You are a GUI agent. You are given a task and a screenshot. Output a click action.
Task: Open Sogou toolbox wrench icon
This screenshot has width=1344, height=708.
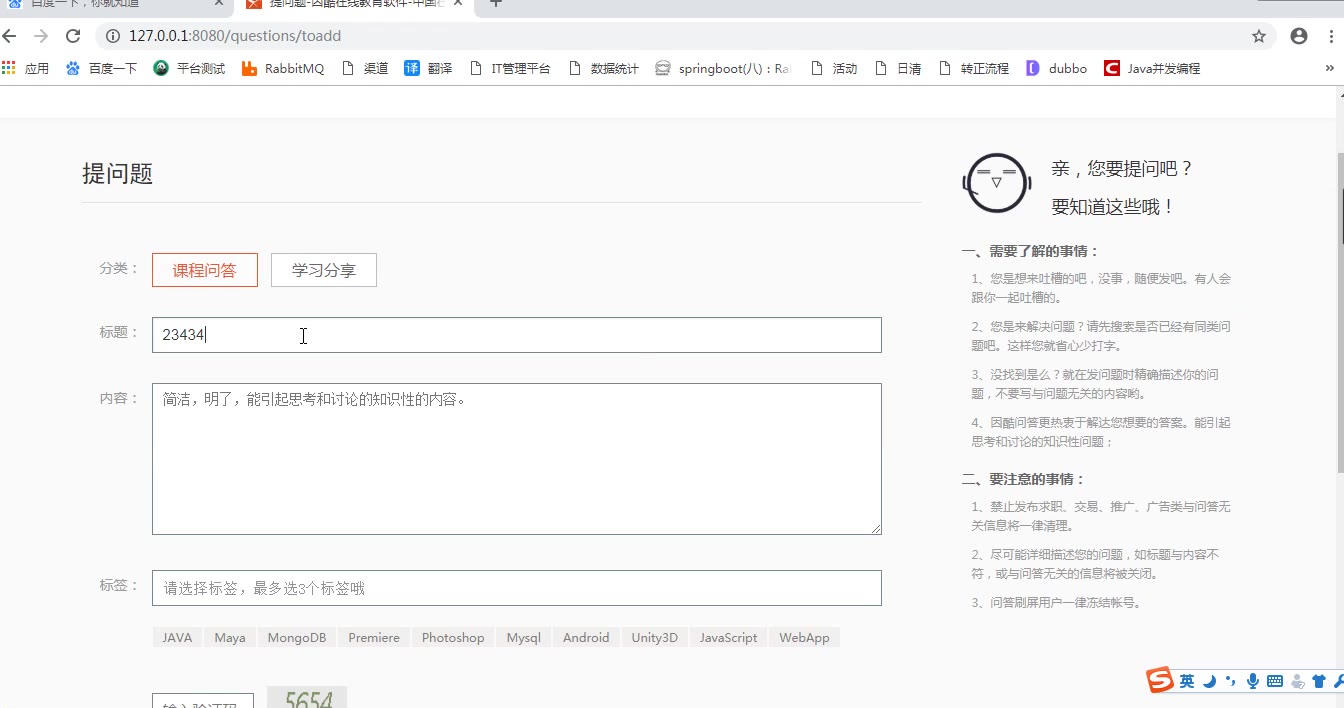[x=1338, y=681]
